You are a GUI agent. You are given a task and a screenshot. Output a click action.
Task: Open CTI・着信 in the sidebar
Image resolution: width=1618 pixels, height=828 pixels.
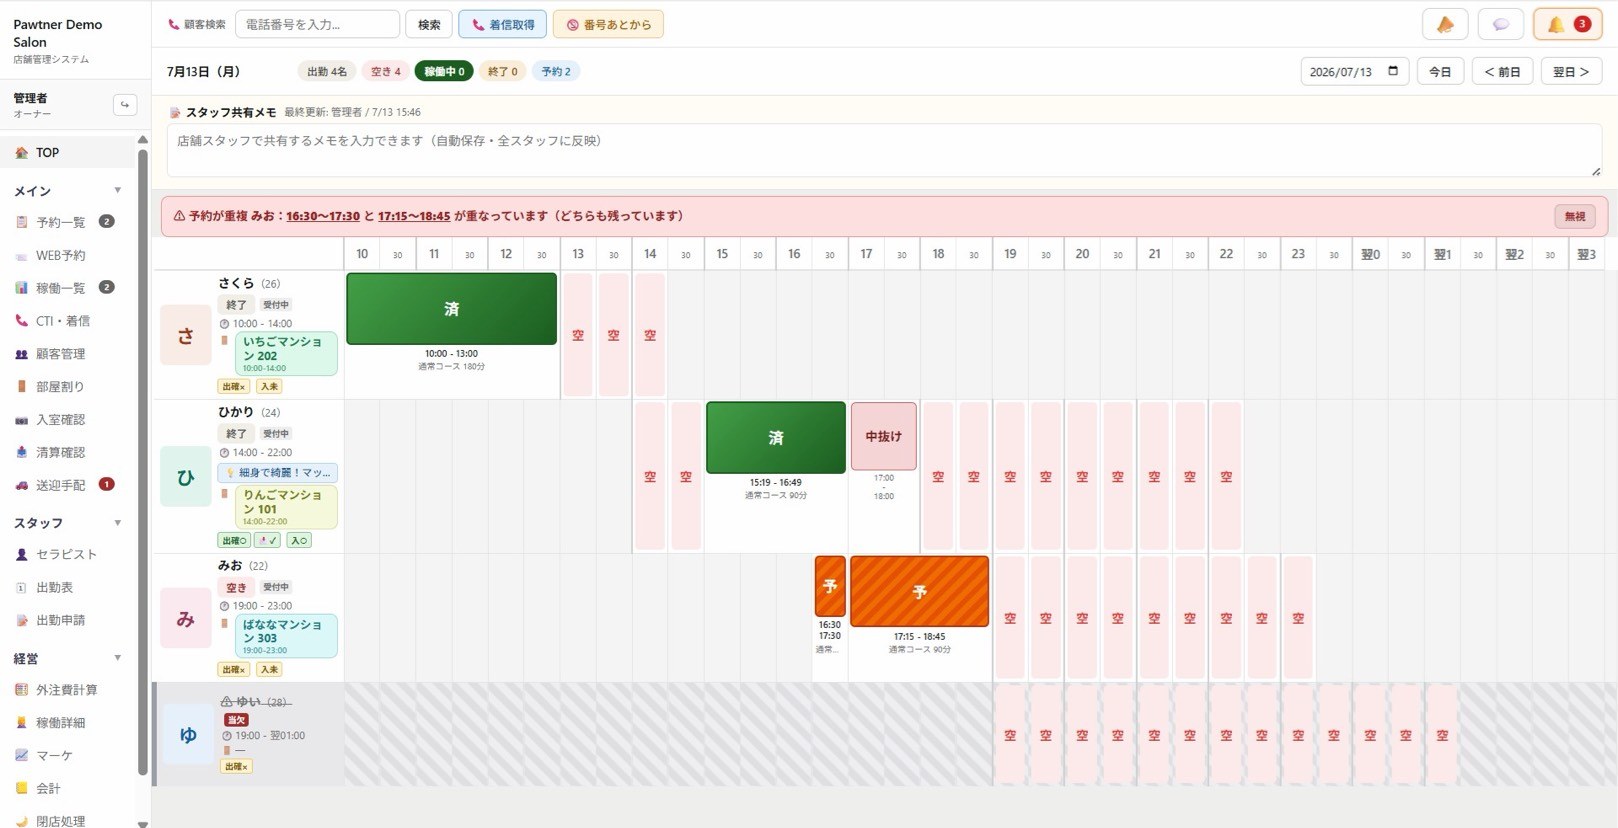point(68,321)
